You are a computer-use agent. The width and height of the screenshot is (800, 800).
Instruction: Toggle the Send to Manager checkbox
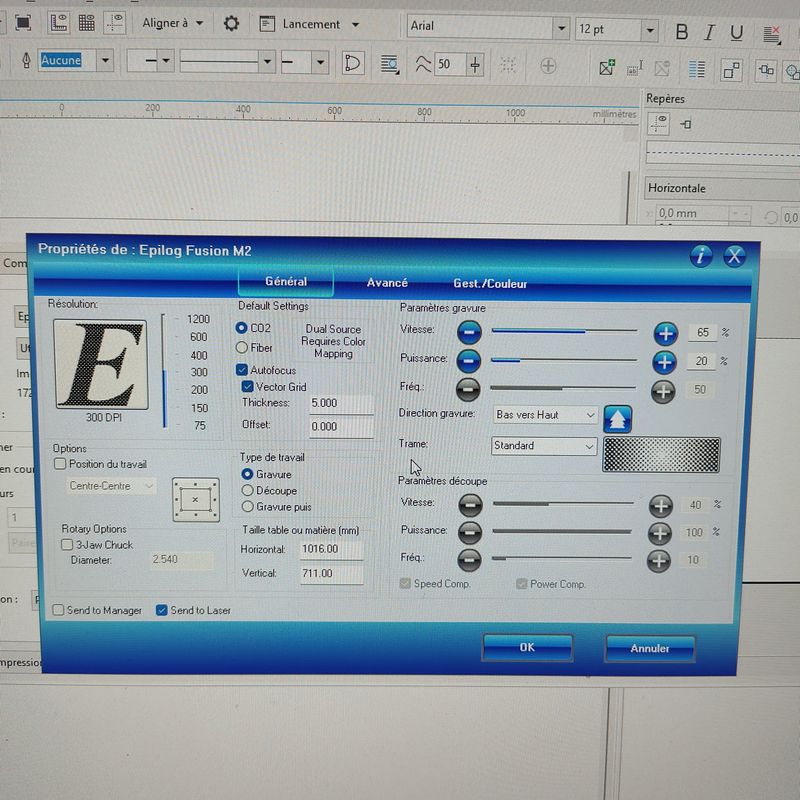pyautogui.click(x=59, y=610)
